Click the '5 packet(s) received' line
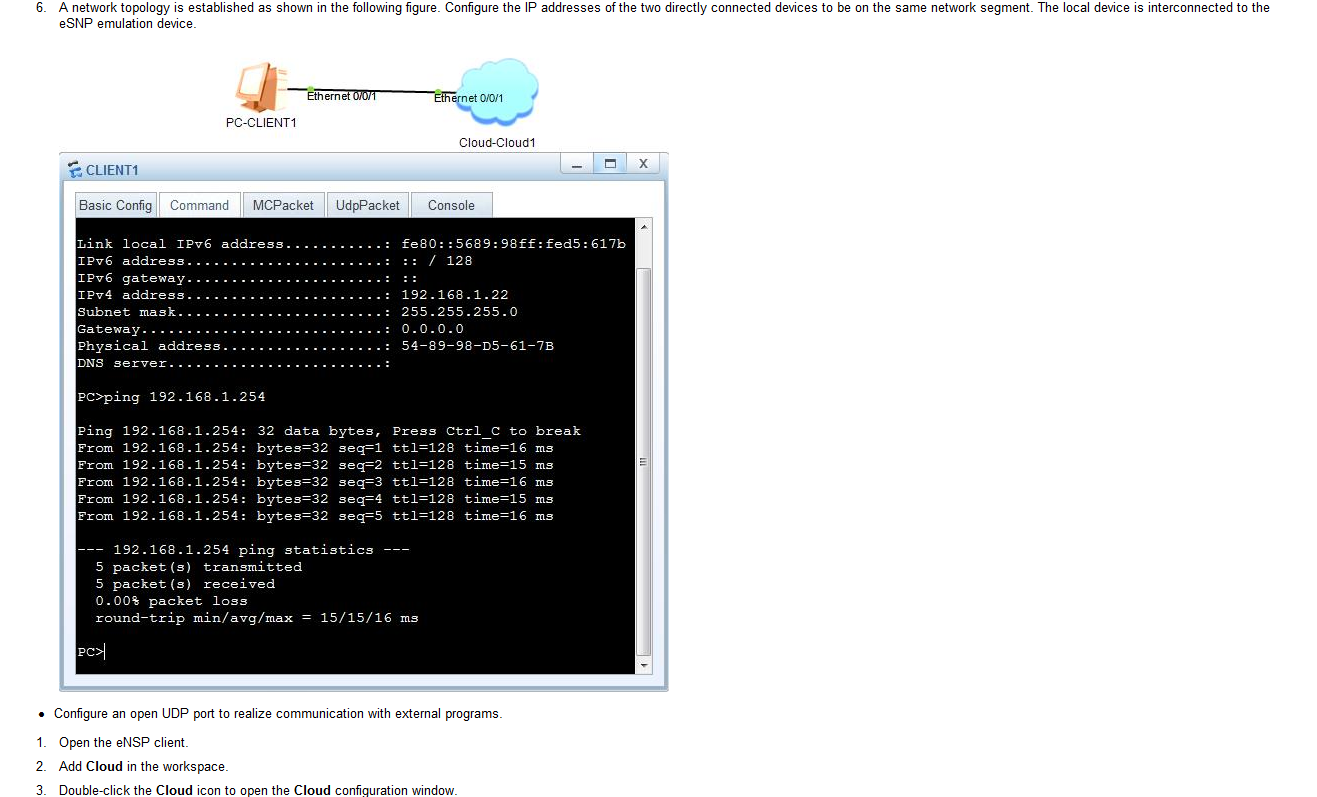 [185, 584]
